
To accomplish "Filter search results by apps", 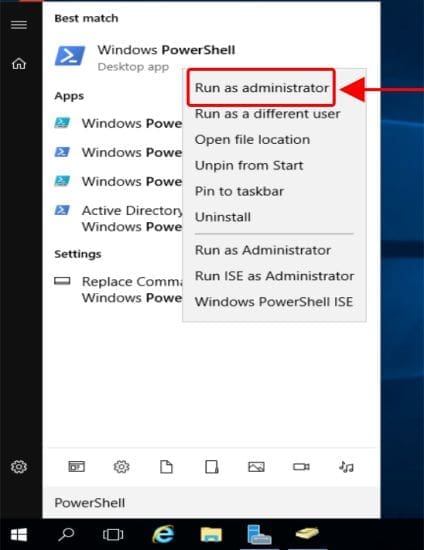I will point(76,467).
